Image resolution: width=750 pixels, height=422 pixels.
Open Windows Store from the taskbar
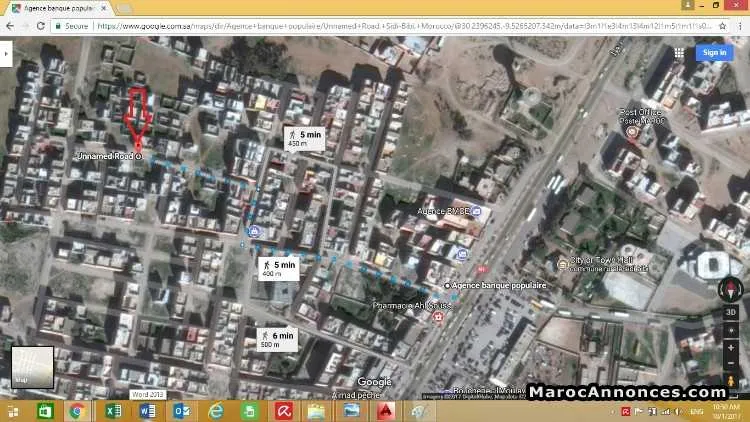point(45,411)
